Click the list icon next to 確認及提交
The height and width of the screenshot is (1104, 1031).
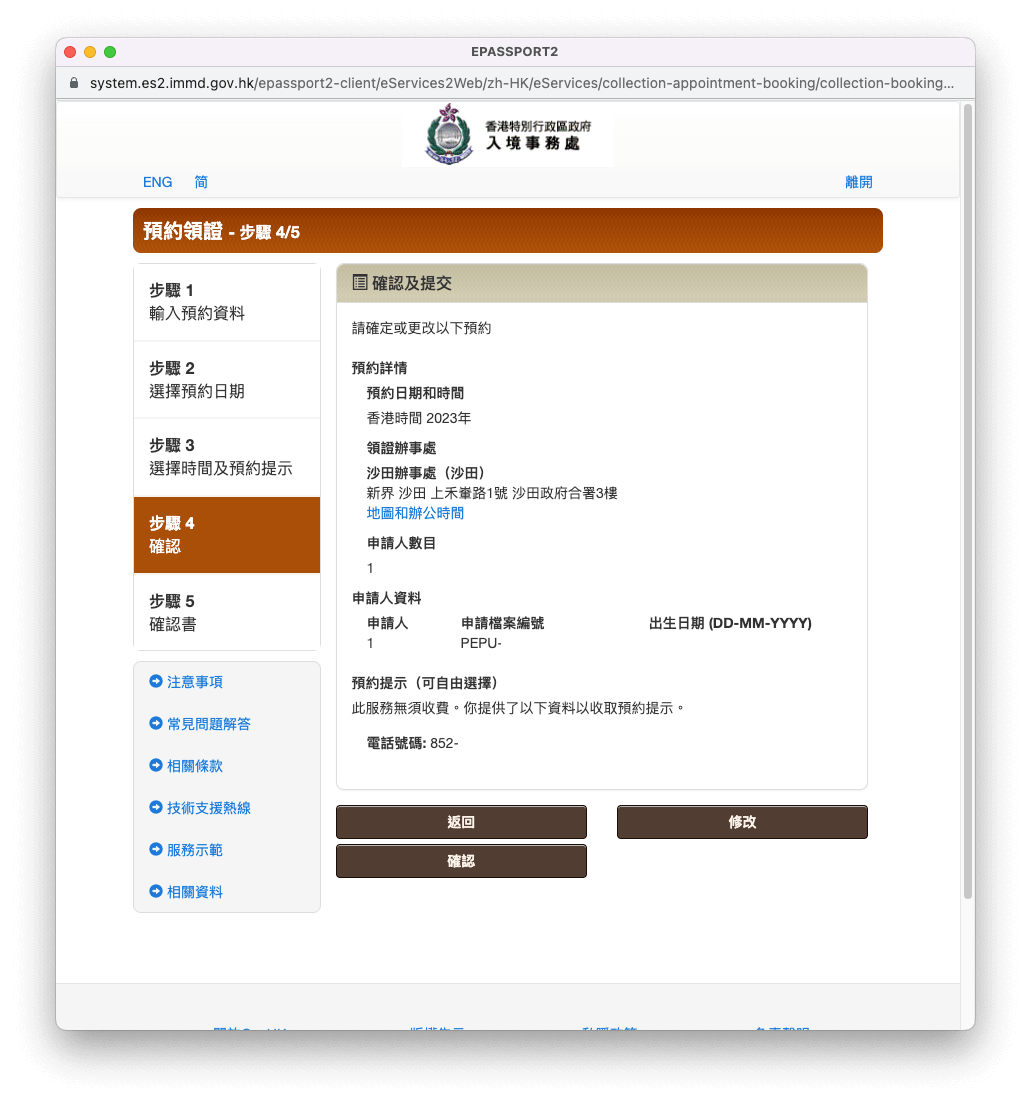click(x=360, y=283)
